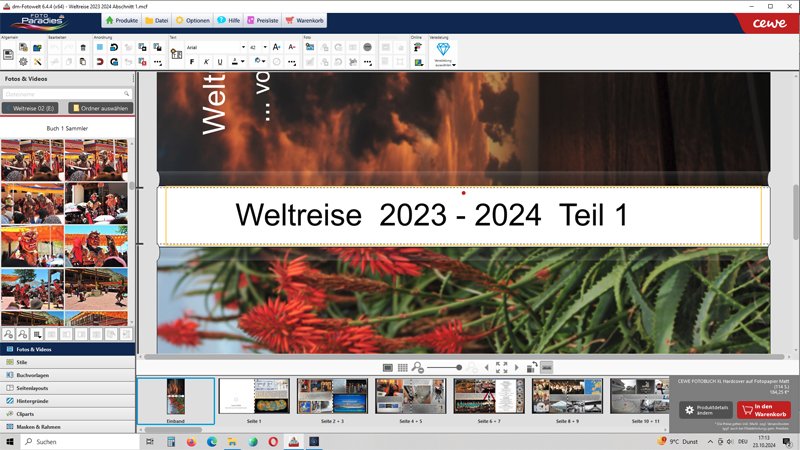Click the search magnifier in the Dateiname field
Screen dimensions: 800x450
(x=126, y=94)
